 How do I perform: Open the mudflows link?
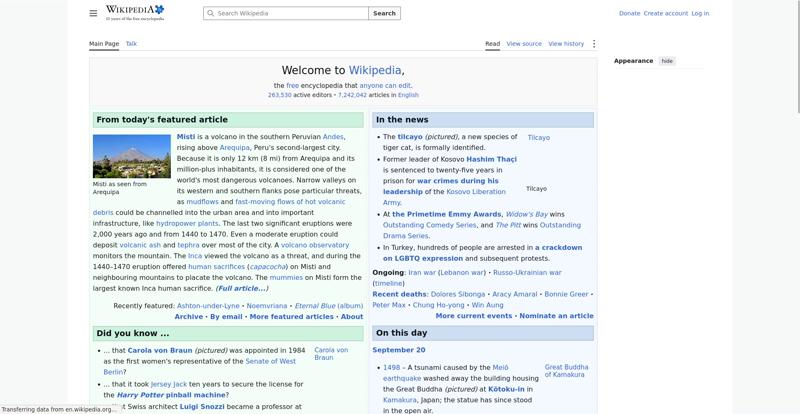click(x=202, y=202)
